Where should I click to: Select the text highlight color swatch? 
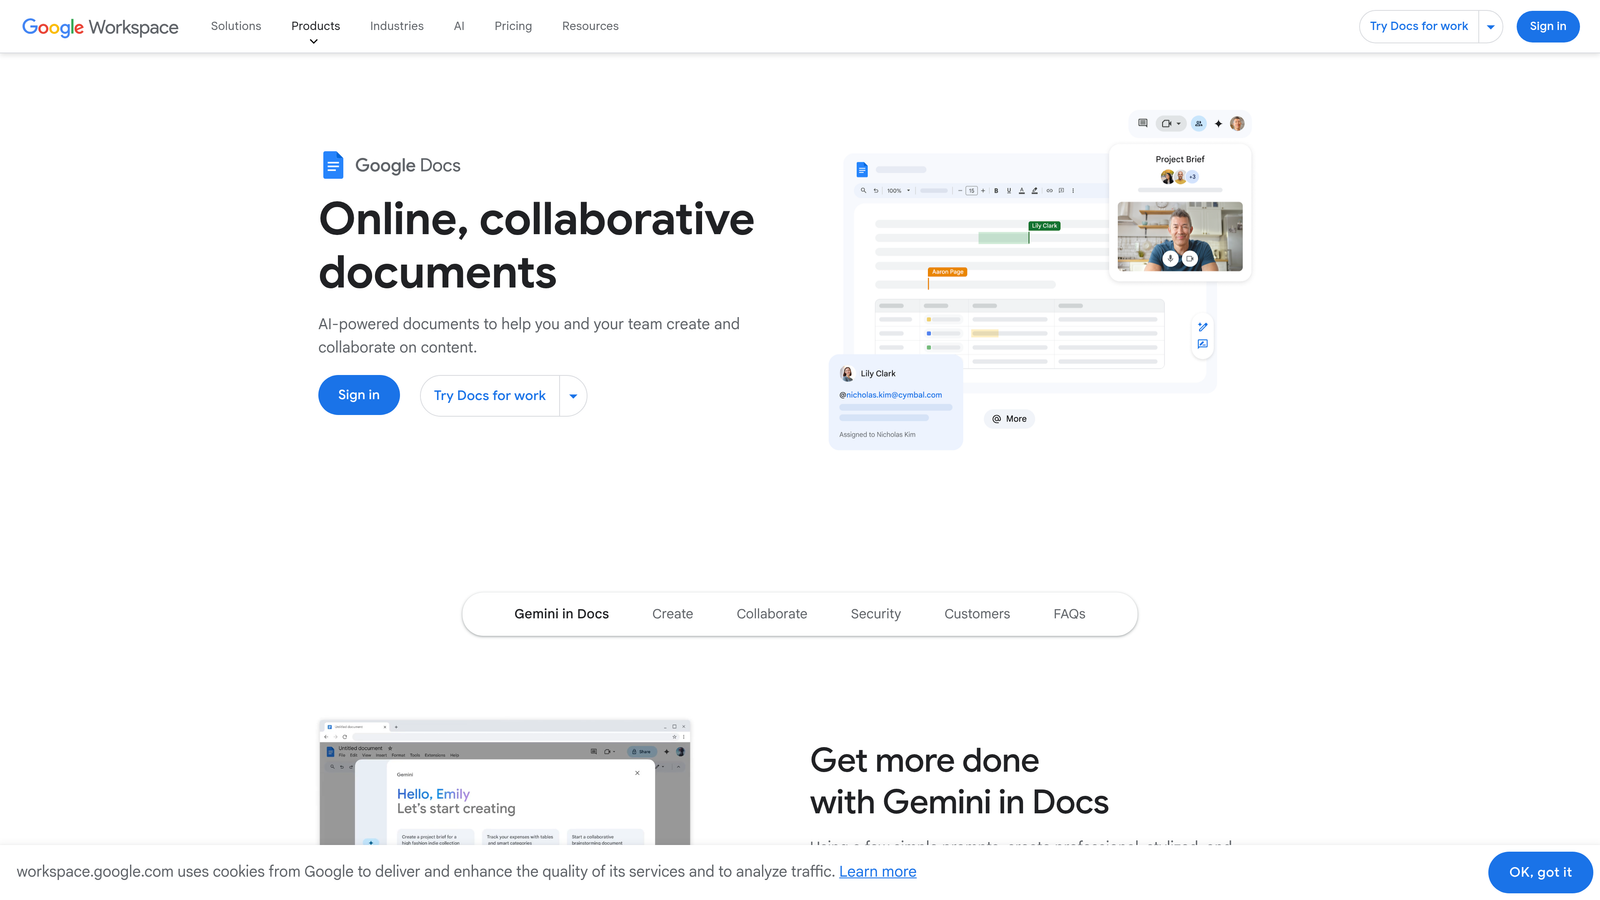pos(1034,190)
